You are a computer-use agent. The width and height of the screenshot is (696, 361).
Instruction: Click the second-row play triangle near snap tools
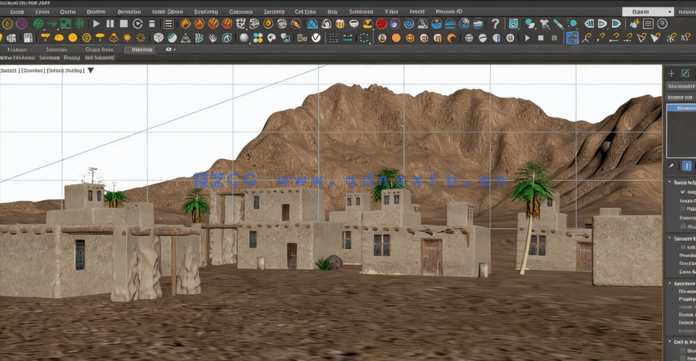click(527, 38)
